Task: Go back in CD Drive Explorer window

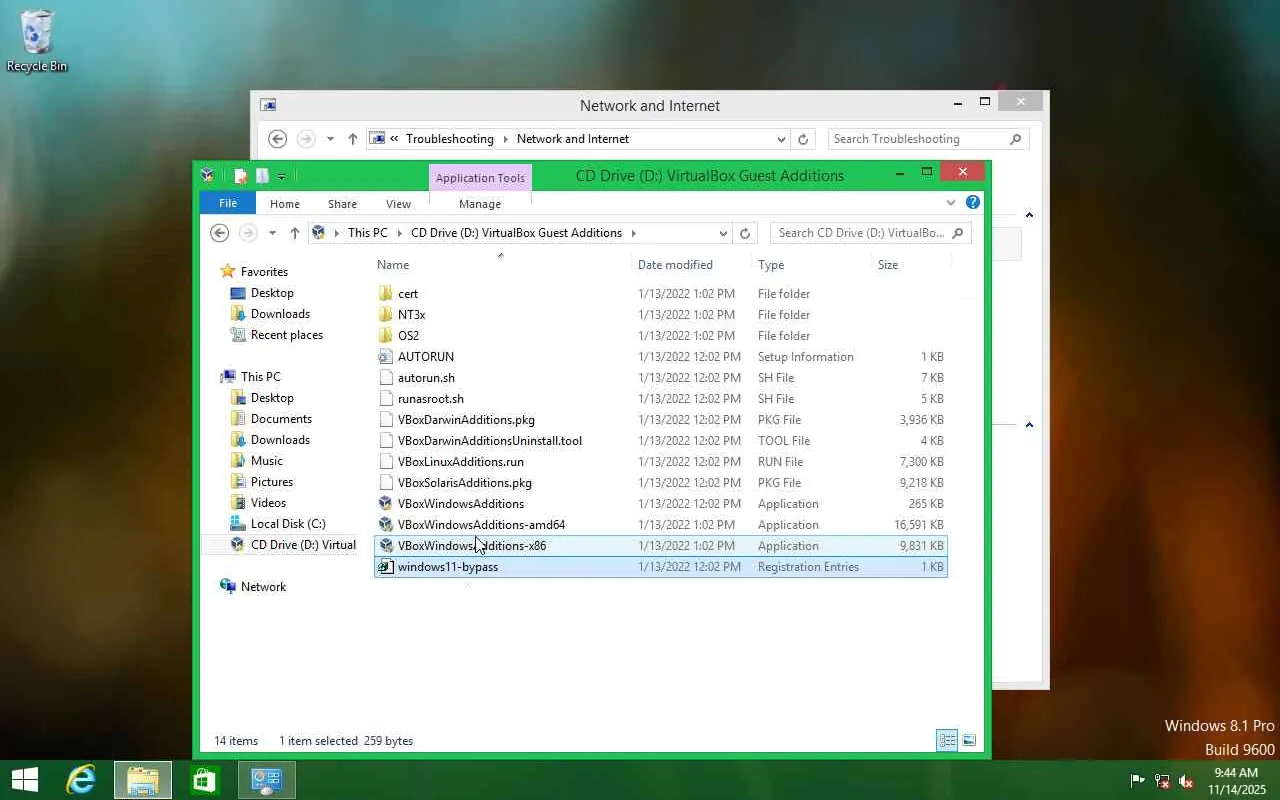Action: 220,233
